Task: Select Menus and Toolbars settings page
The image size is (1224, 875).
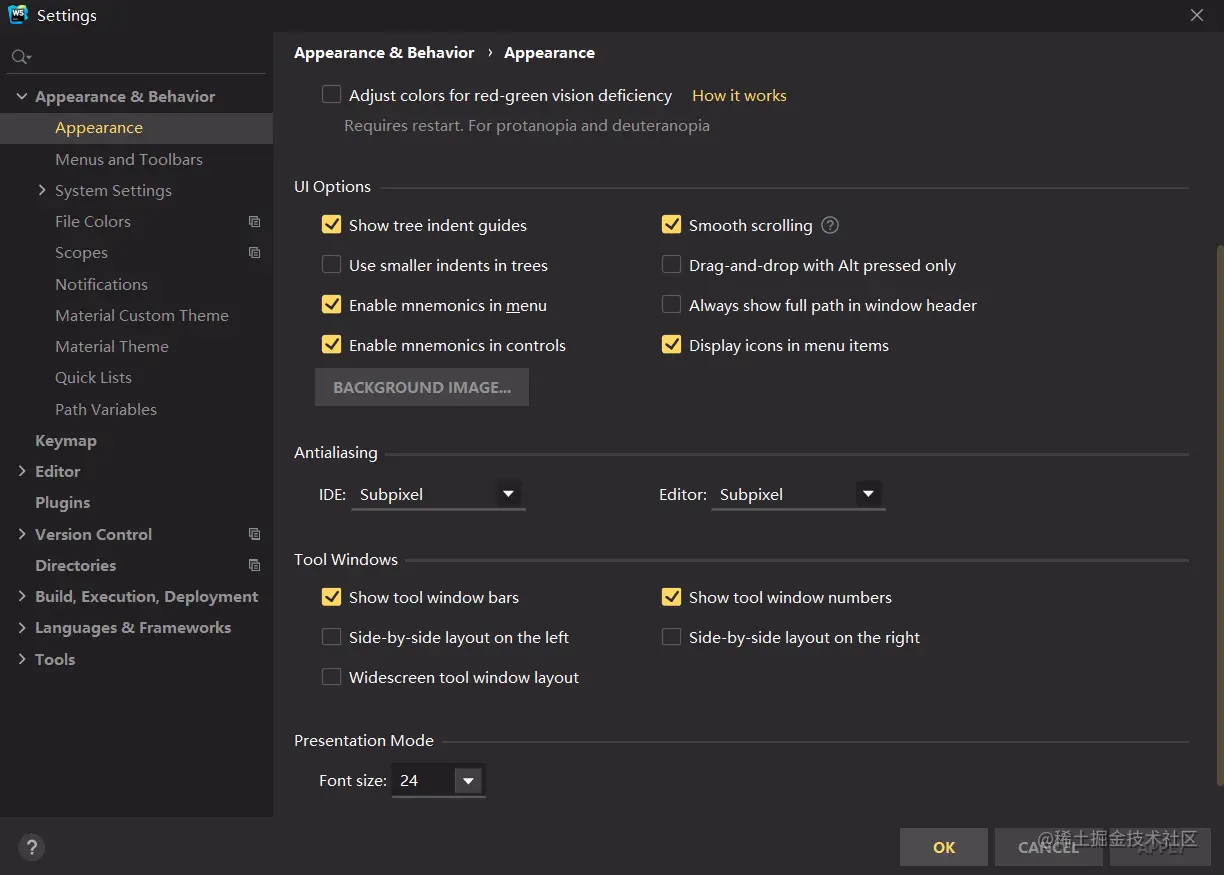Action: coord(129,159)
